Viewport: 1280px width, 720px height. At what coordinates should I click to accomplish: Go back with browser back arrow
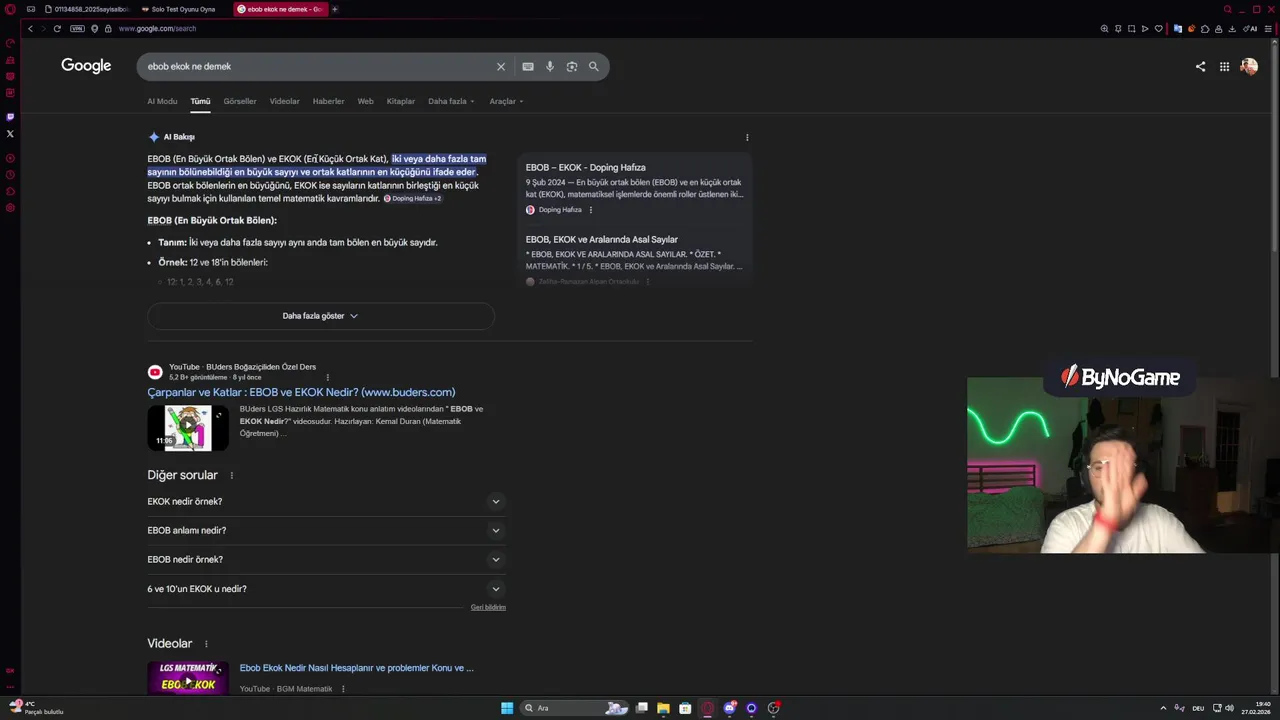click(x=30, y=29)
